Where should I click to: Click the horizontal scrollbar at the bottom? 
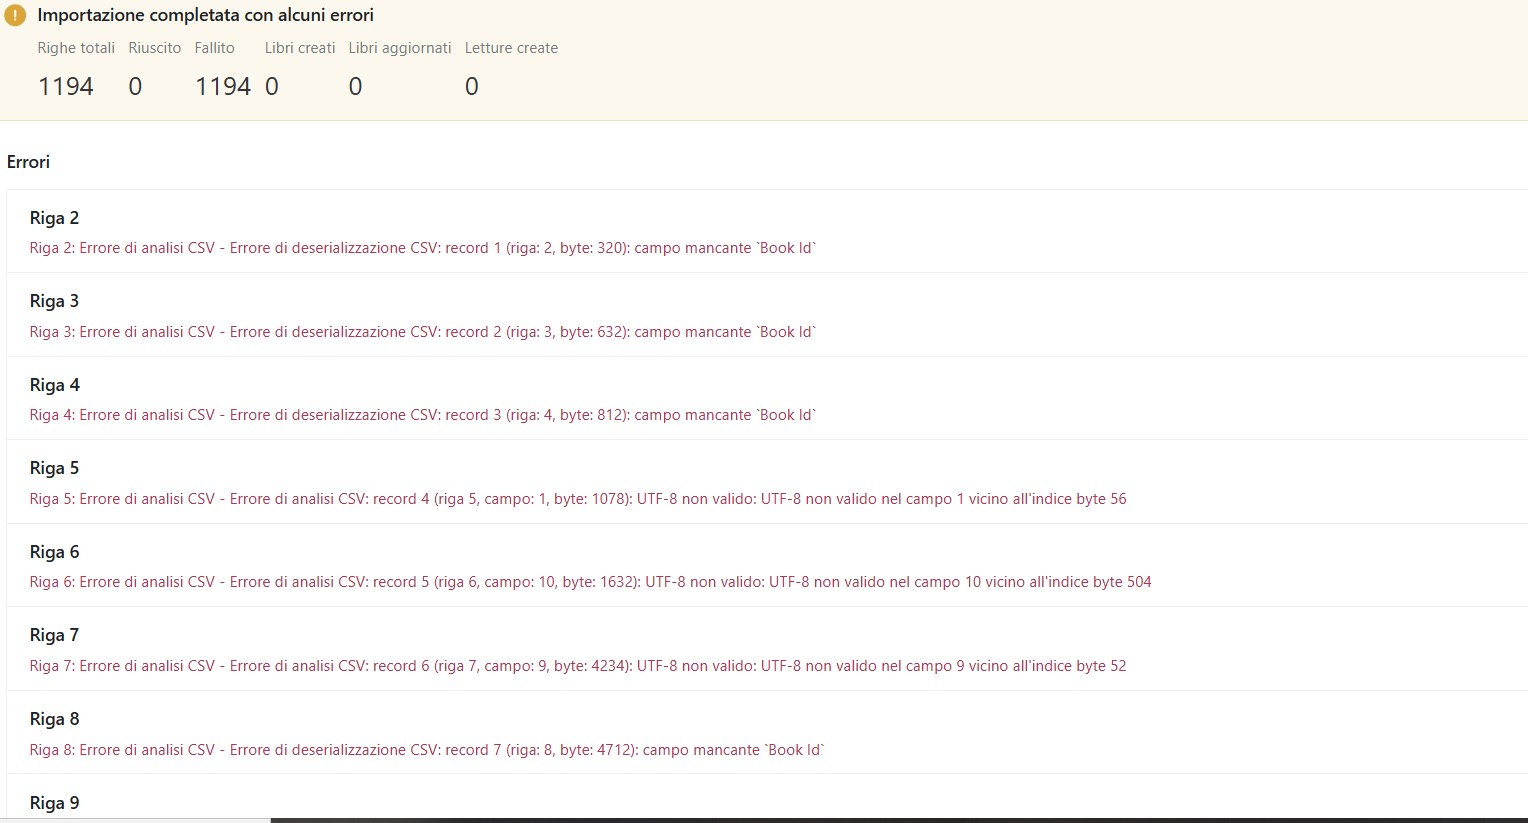tap(898, 820)
